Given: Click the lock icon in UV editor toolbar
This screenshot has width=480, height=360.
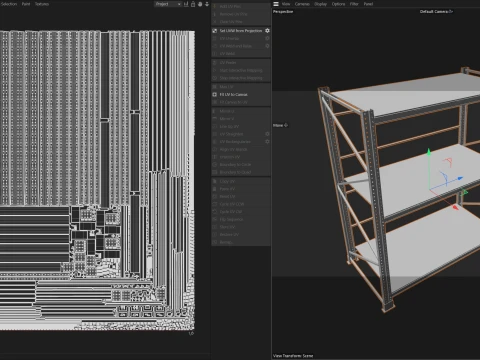Looking at the screenshot, I should tap(193, 4).
